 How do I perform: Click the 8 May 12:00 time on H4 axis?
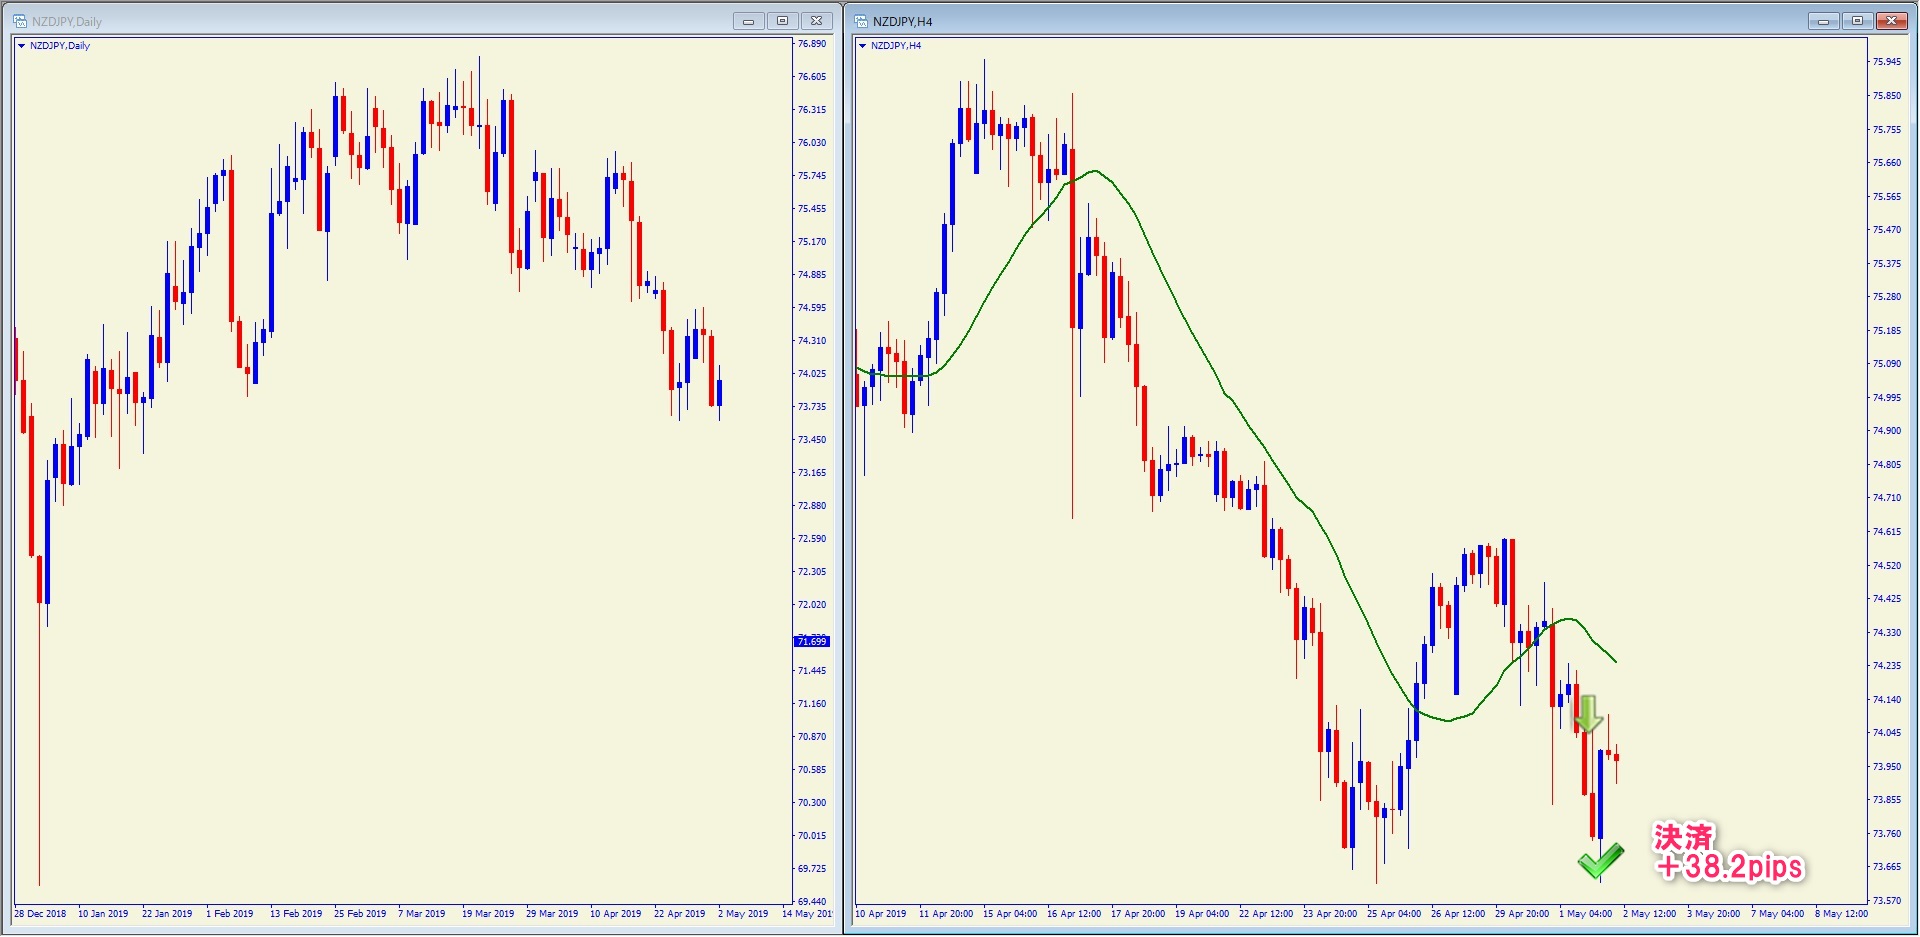point(1842,914)
